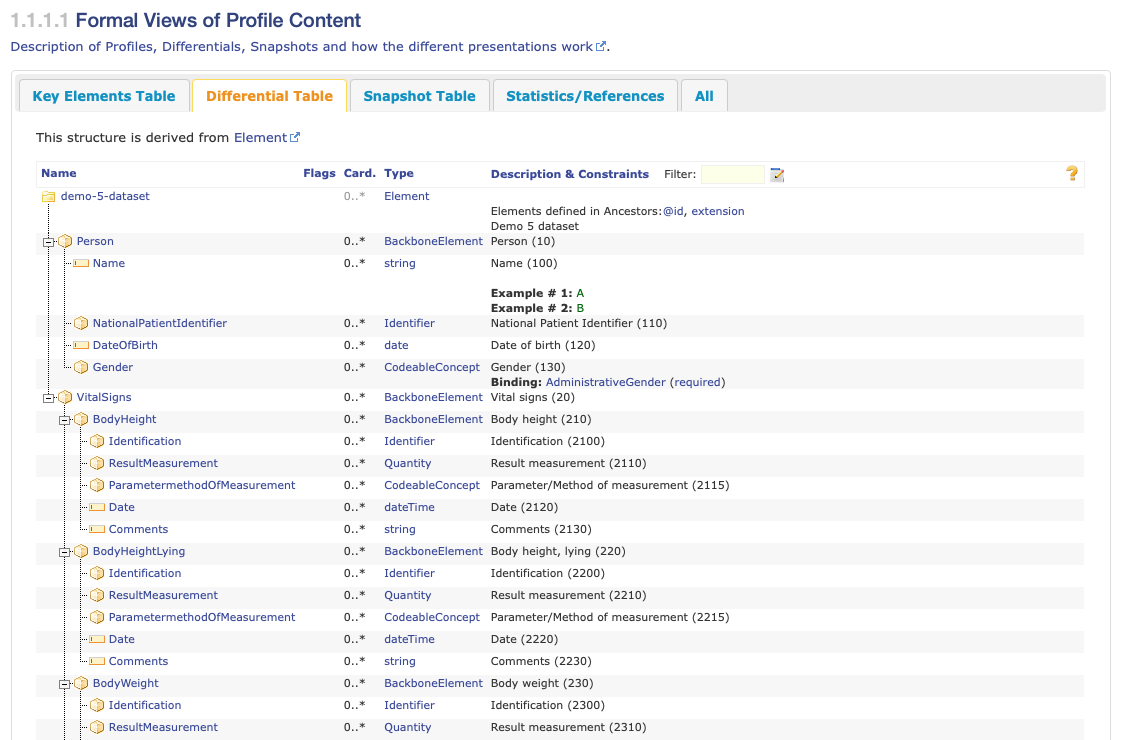This screenshot has width=1121, height=740.
Task: Select the Statistics/References tab
Action: tap(585, 96)
